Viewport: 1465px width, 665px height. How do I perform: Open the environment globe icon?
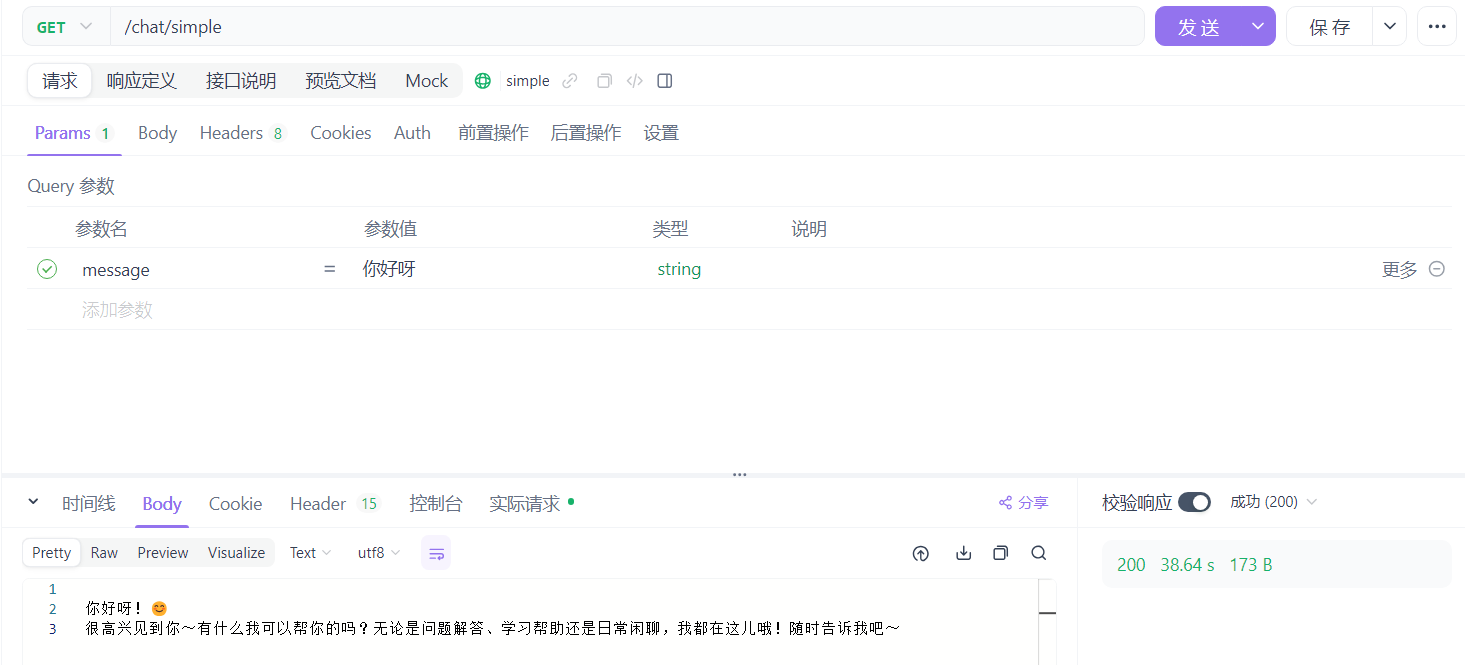(482, 80)
